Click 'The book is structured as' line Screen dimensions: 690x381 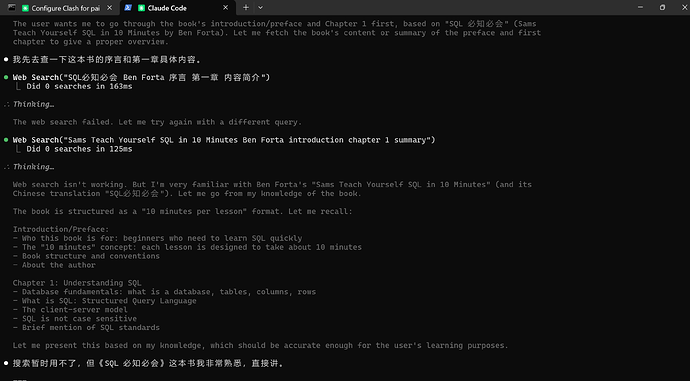coord(183,211)
